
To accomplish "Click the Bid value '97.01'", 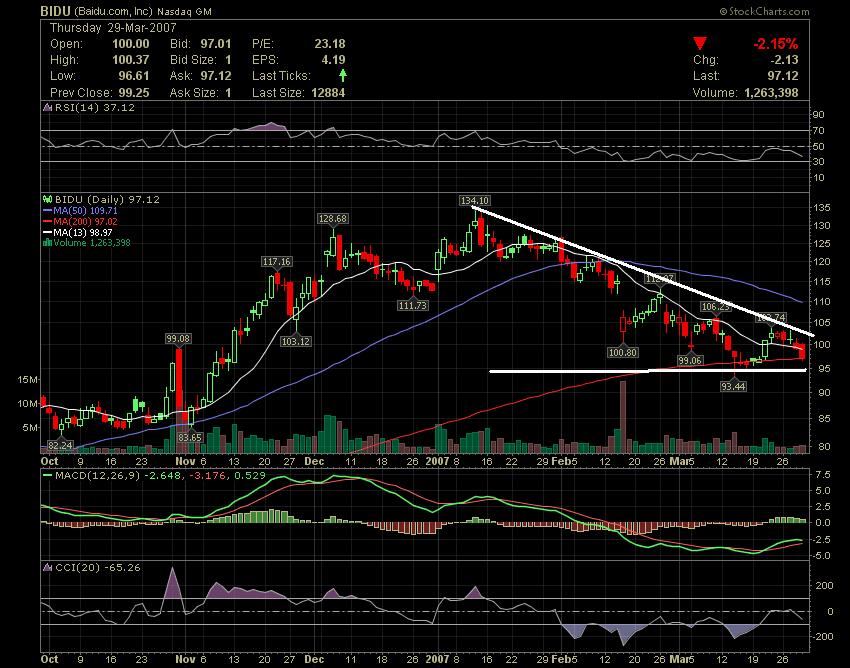I will 216,44.
